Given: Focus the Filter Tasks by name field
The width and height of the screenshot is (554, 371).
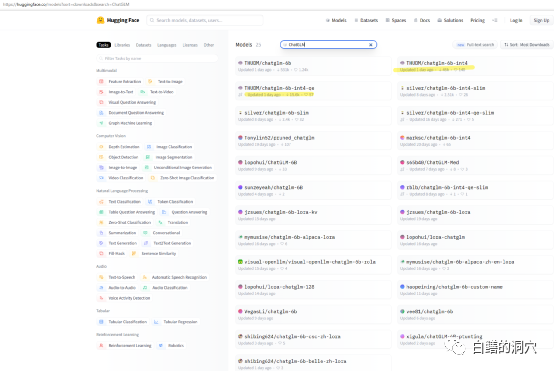Looking at the screenshot, I should (157, 58).
